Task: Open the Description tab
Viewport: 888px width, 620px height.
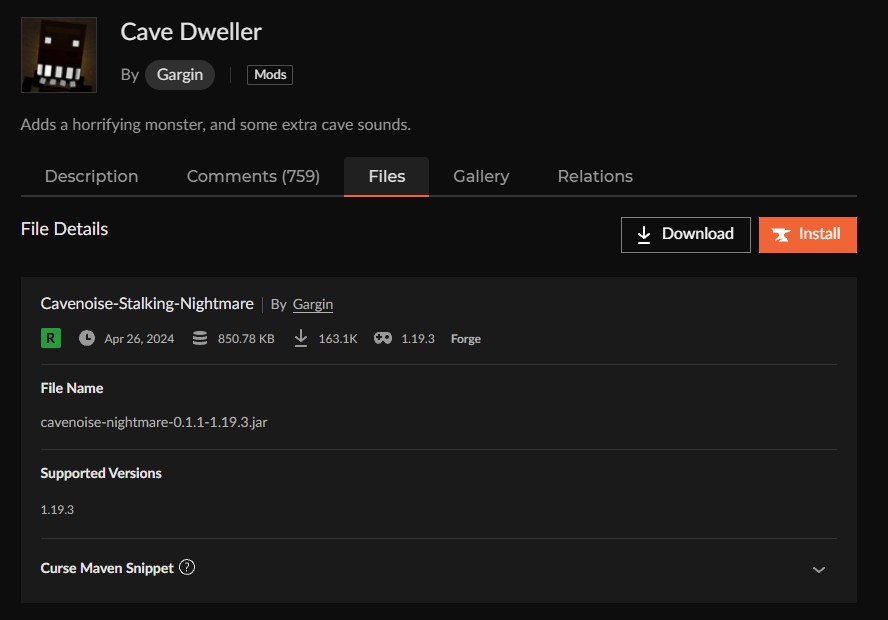Action: click(x=91, y=176)
